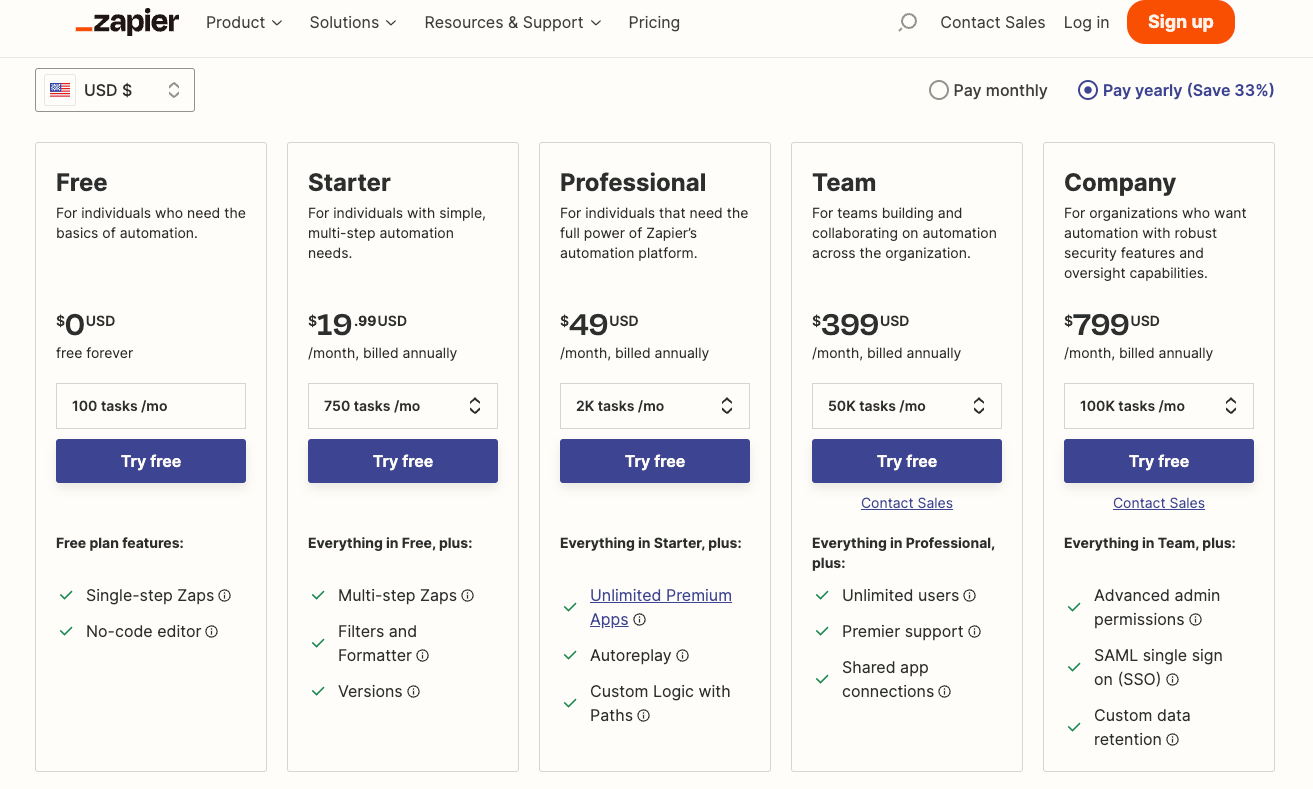
Task: Open tooltip icon for Multi-step Zaps
Action: point(467,595)
